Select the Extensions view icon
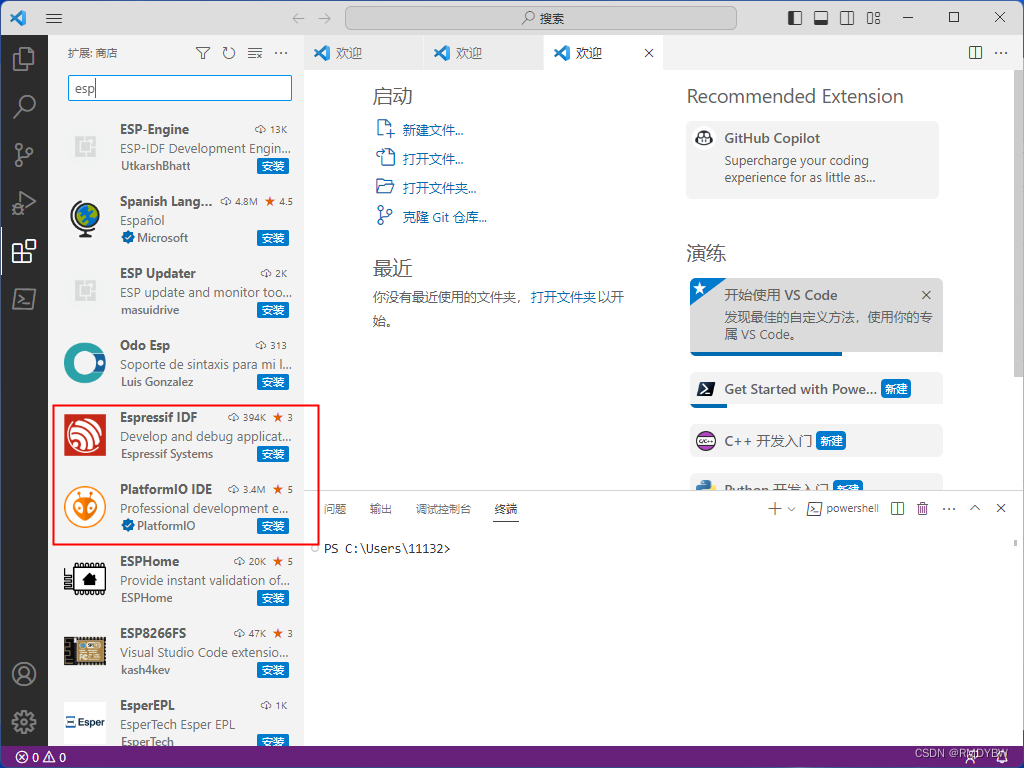Screen dimensions: 1024x768 click(x=24, y=251)
